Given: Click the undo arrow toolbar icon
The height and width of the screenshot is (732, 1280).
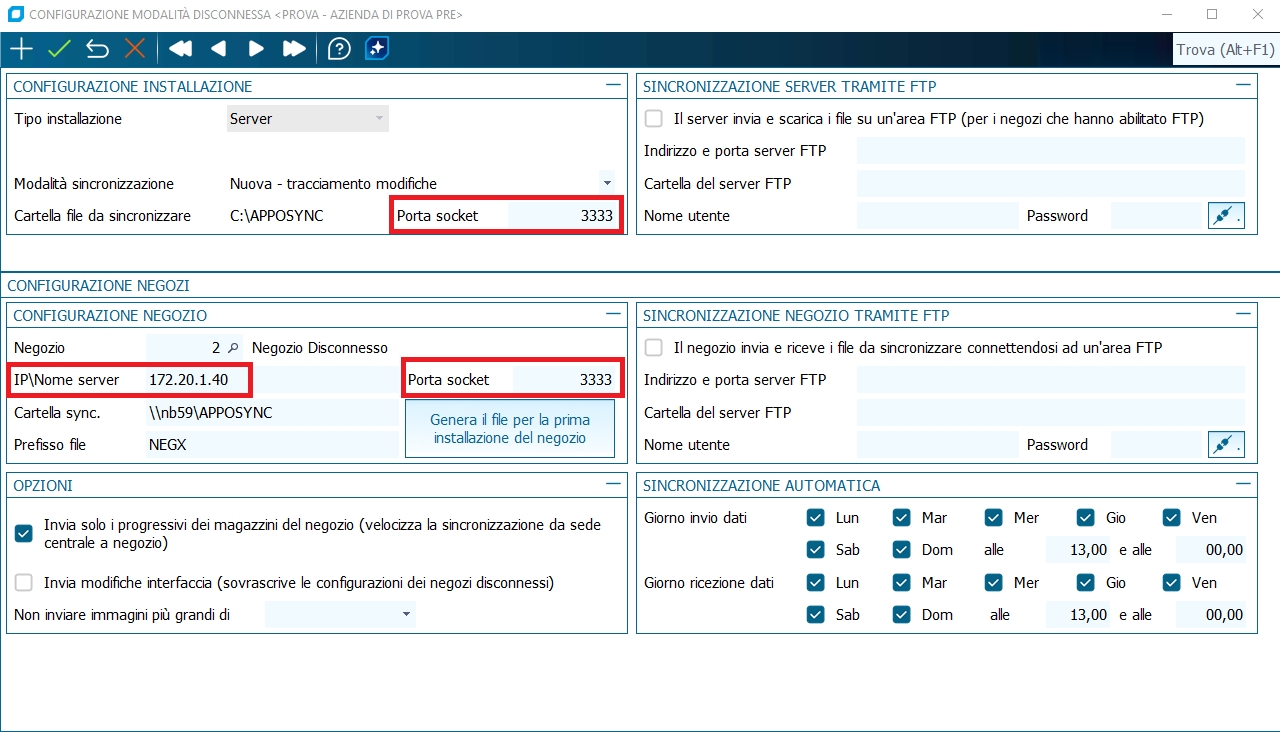Looking at the screenshot, I should 97,48.
